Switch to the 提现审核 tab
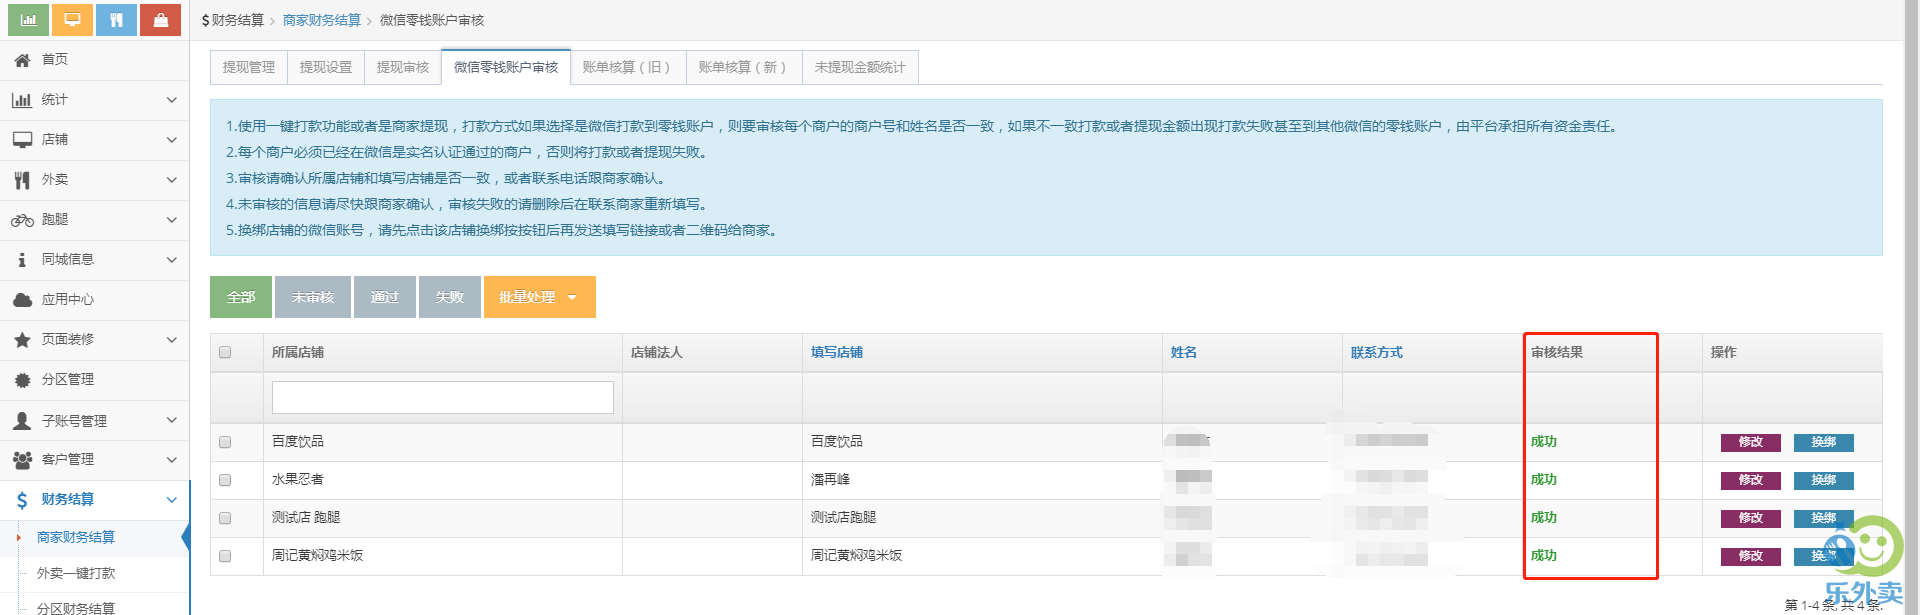This screenshot has width=1920, height=615. 402,67
